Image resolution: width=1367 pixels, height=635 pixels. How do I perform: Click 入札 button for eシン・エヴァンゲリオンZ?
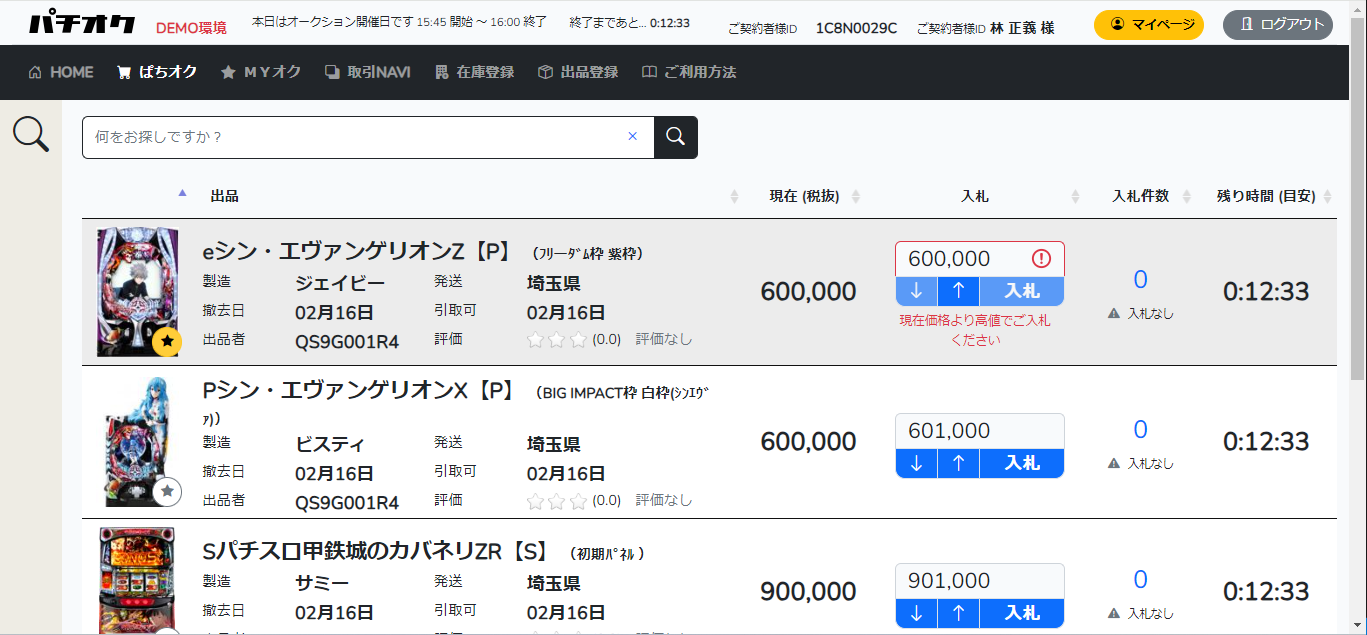click(x=1022, y=291)
